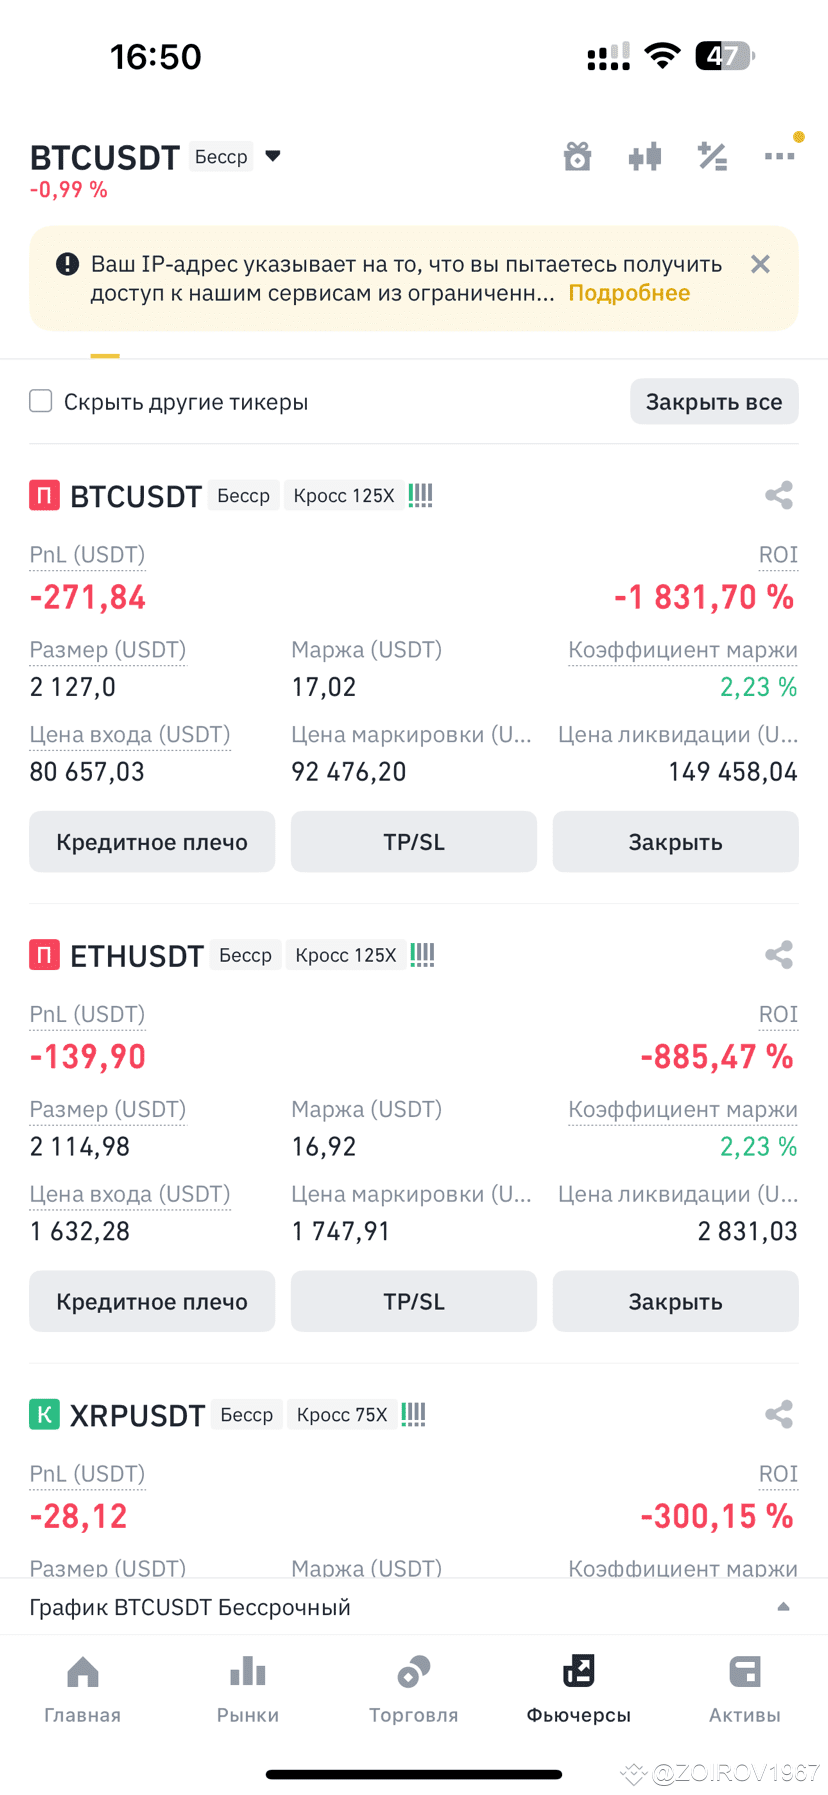This screenshot has width=828, height=1795.
Task: Open TP/SL for the ETHUSDT position
Action: pyautogui.click(x=414, y=1301)
